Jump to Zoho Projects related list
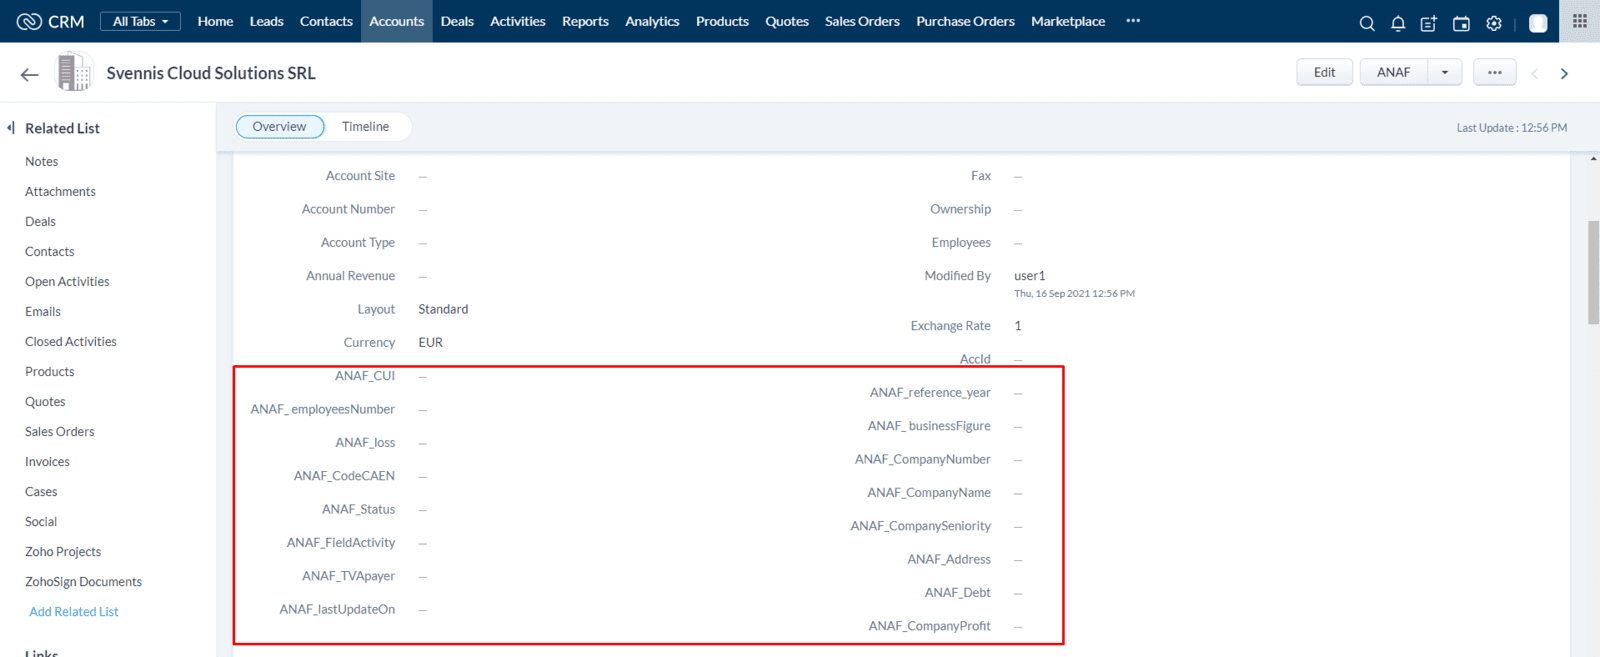The height and width of the screenshot is (657, 1600). click(63, 551)
